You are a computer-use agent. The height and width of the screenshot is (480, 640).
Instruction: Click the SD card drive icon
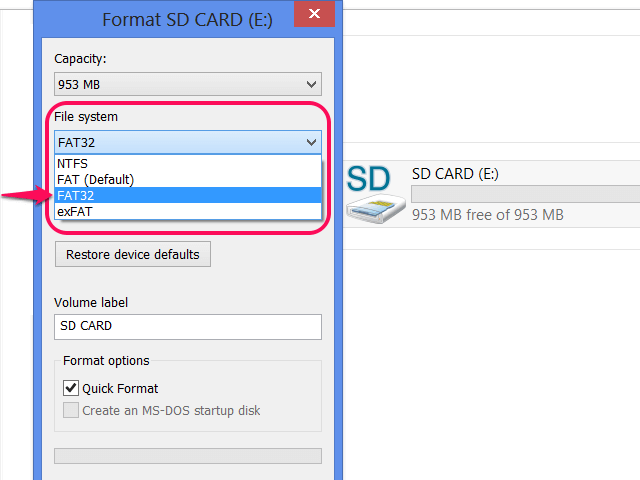pyautogui.click(x=375, y=194)
